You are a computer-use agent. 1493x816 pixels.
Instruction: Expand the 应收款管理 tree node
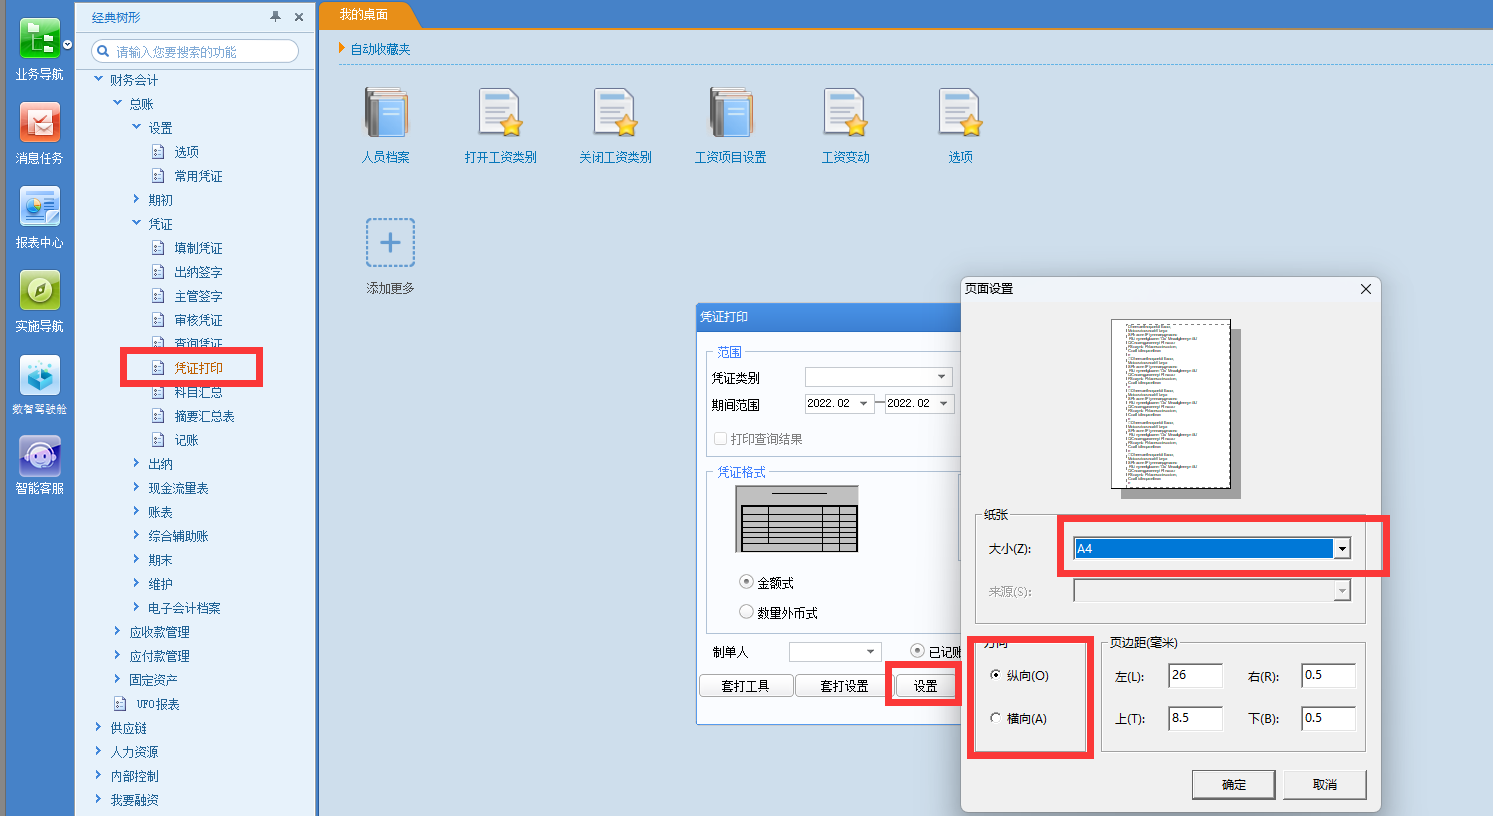click(x=118, y=632)
